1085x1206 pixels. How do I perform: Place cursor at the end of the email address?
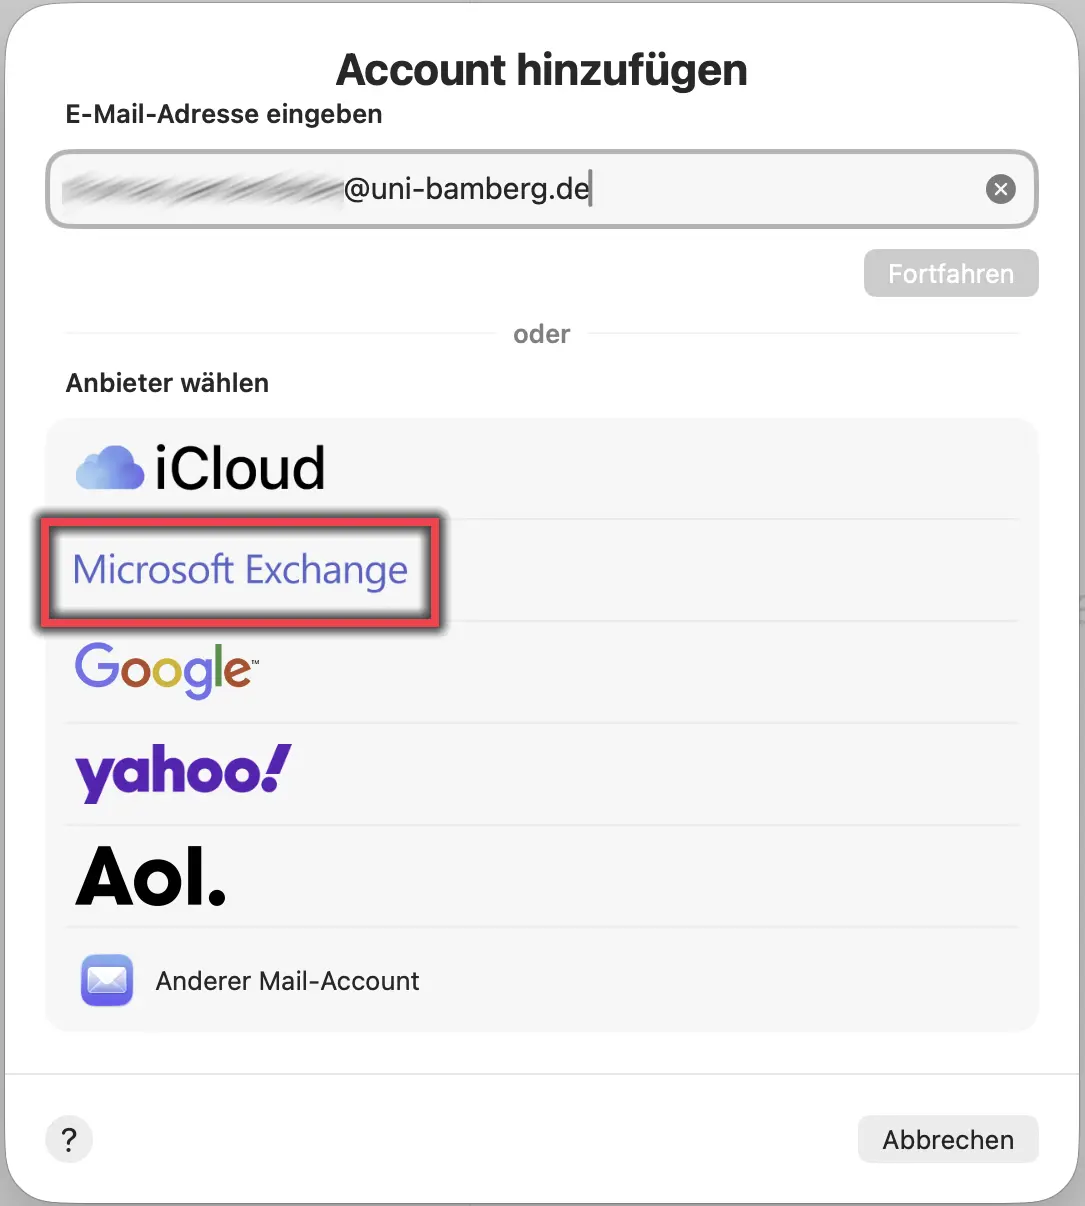click(x=591, y=189)
